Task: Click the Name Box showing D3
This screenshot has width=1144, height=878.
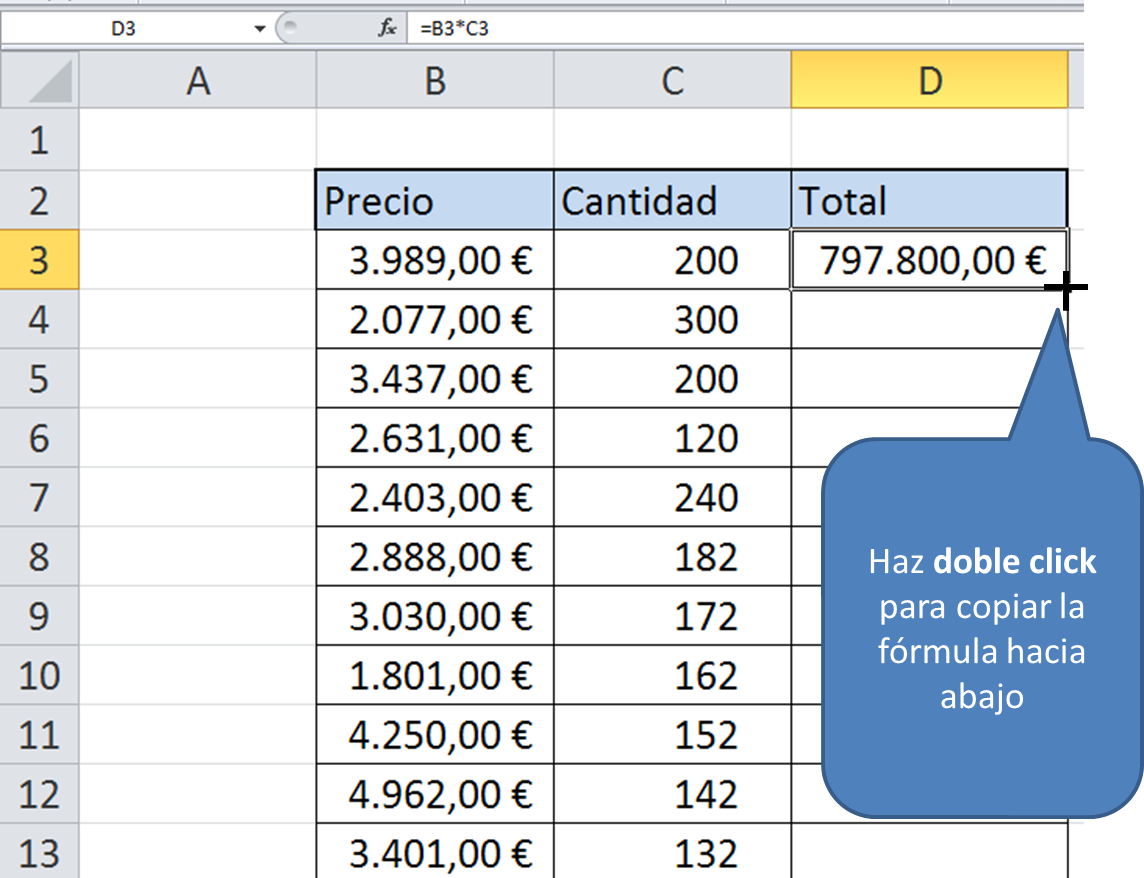Action: tap(125, 29)
